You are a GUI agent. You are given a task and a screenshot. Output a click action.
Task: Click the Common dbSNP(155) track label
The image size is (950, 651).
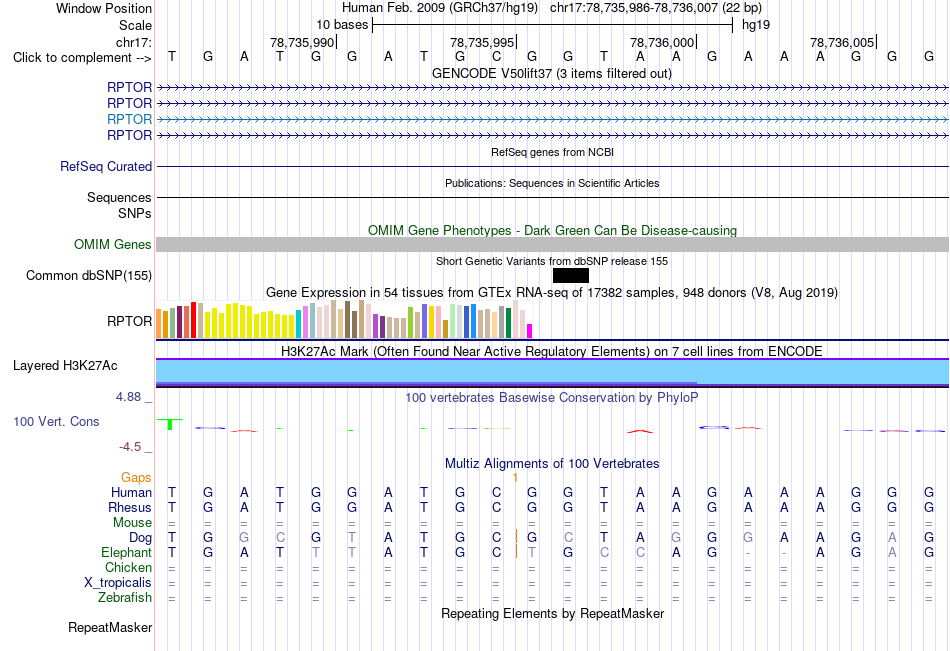[88, 275]
